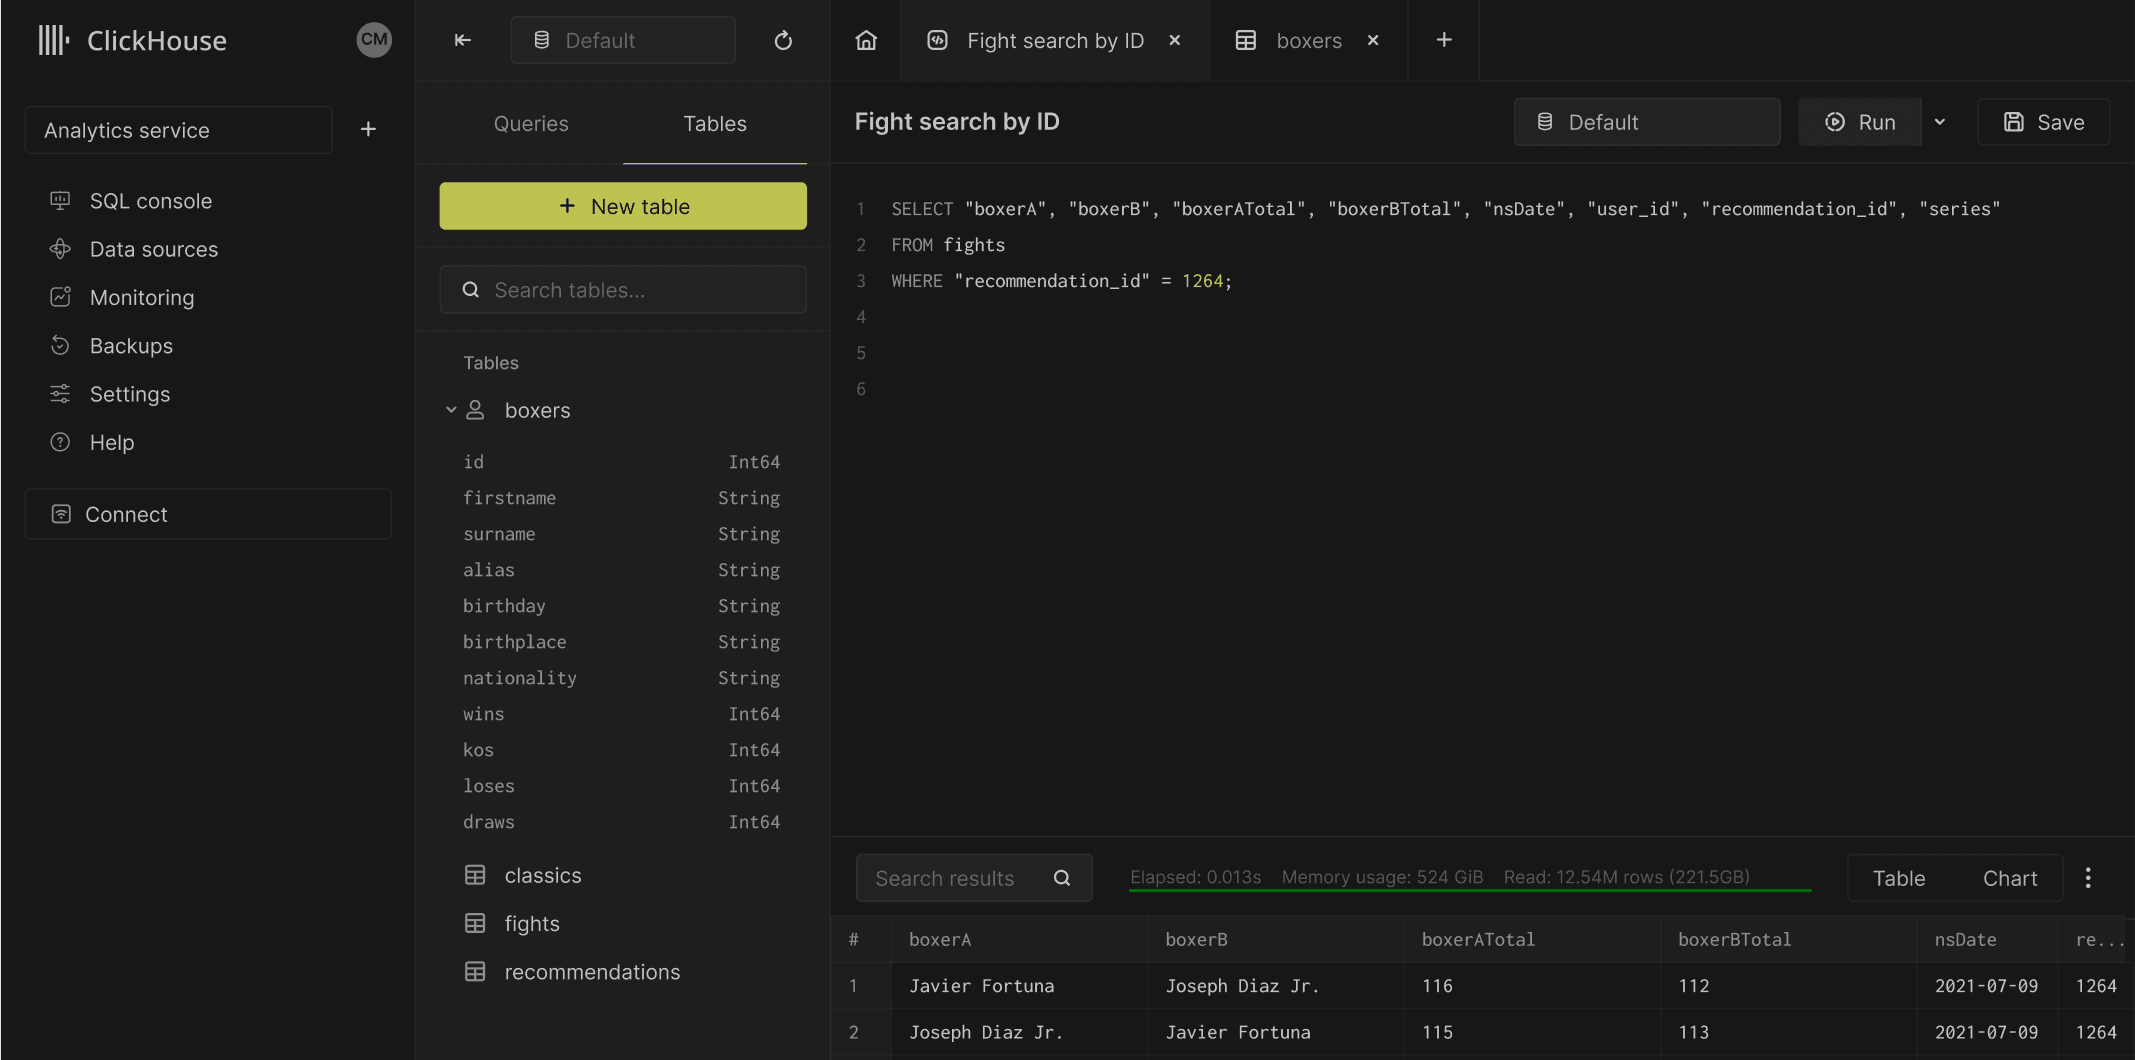The image size is (2135, 1060).
Task: Click the Elapsed query statistics text
Action: (x=1195, y=877)
